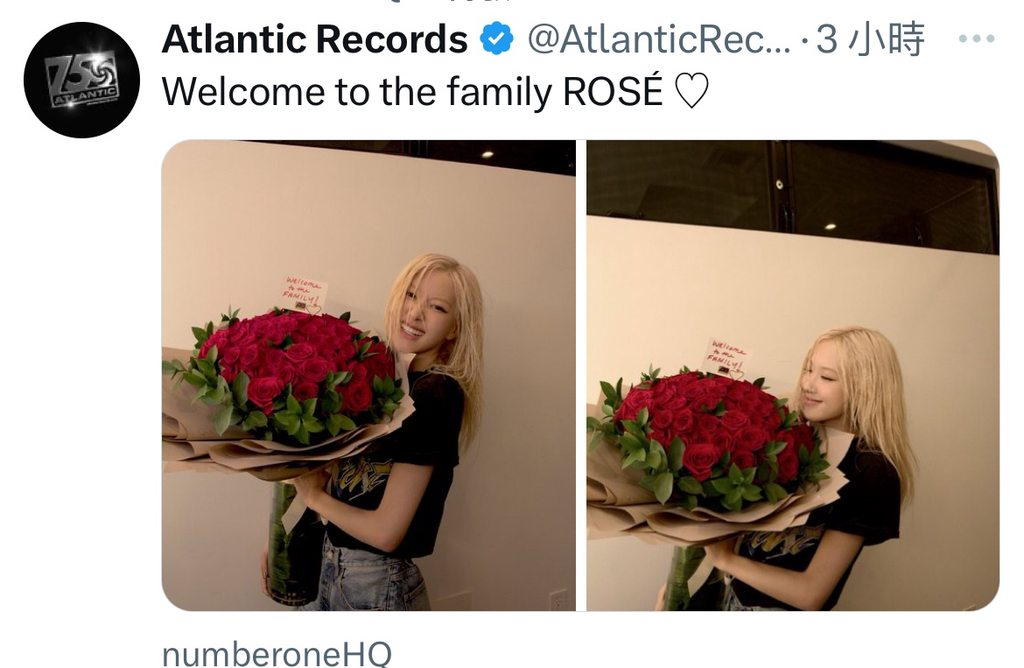Viewport: 1024px width, 668px height.
Task: Open the left photo of the tweet
Action: (x=368, y=375)
